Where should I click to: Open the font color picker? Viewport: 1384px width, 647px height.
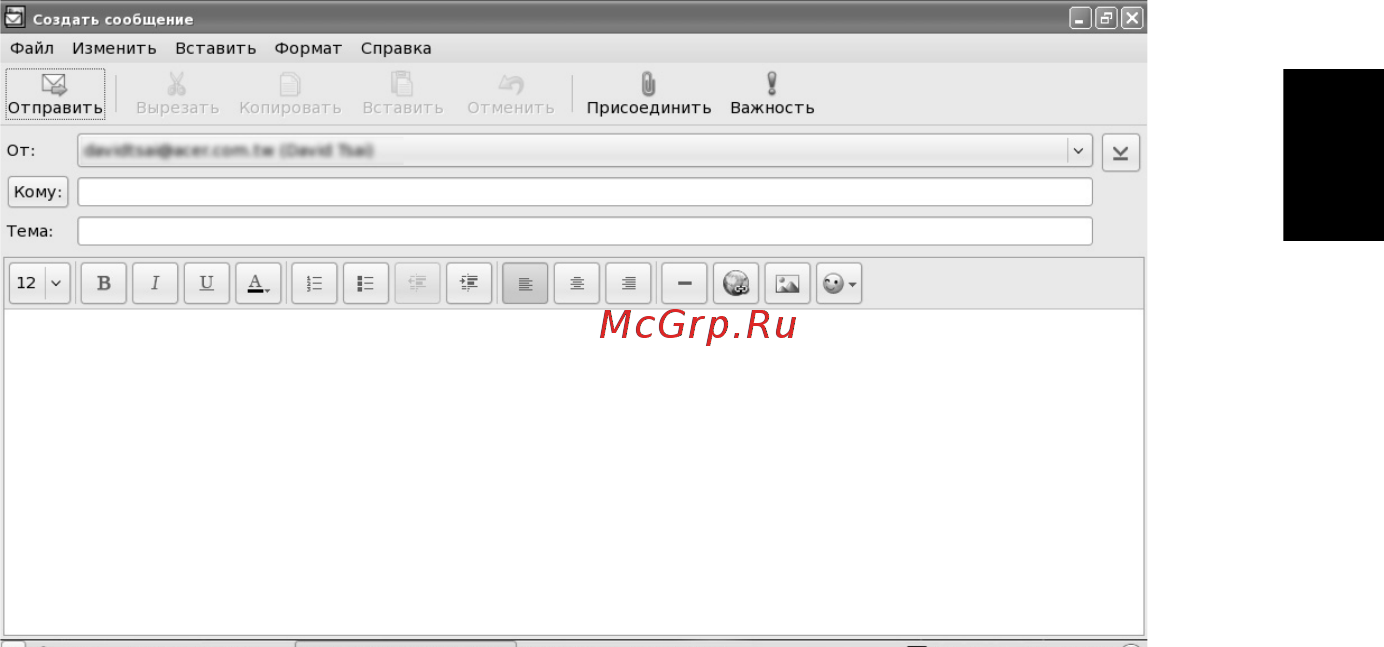258,283
